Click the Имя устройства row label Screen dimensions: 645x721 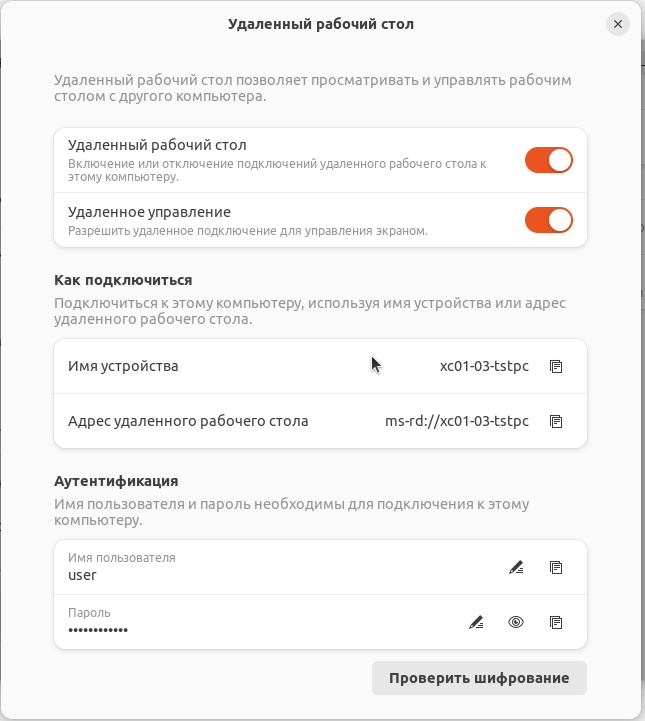tap(123, 366)
